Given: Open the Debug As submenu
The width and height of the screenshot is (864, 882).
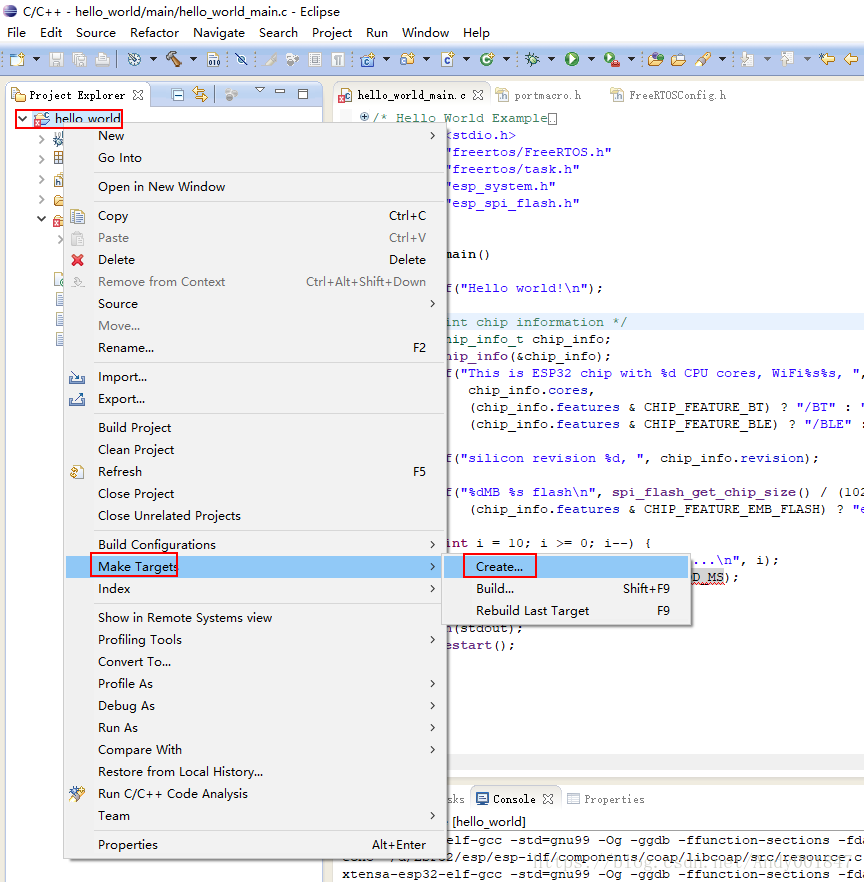Looking at the screenshot, I should pyautogui.click(x=254, y=705).
